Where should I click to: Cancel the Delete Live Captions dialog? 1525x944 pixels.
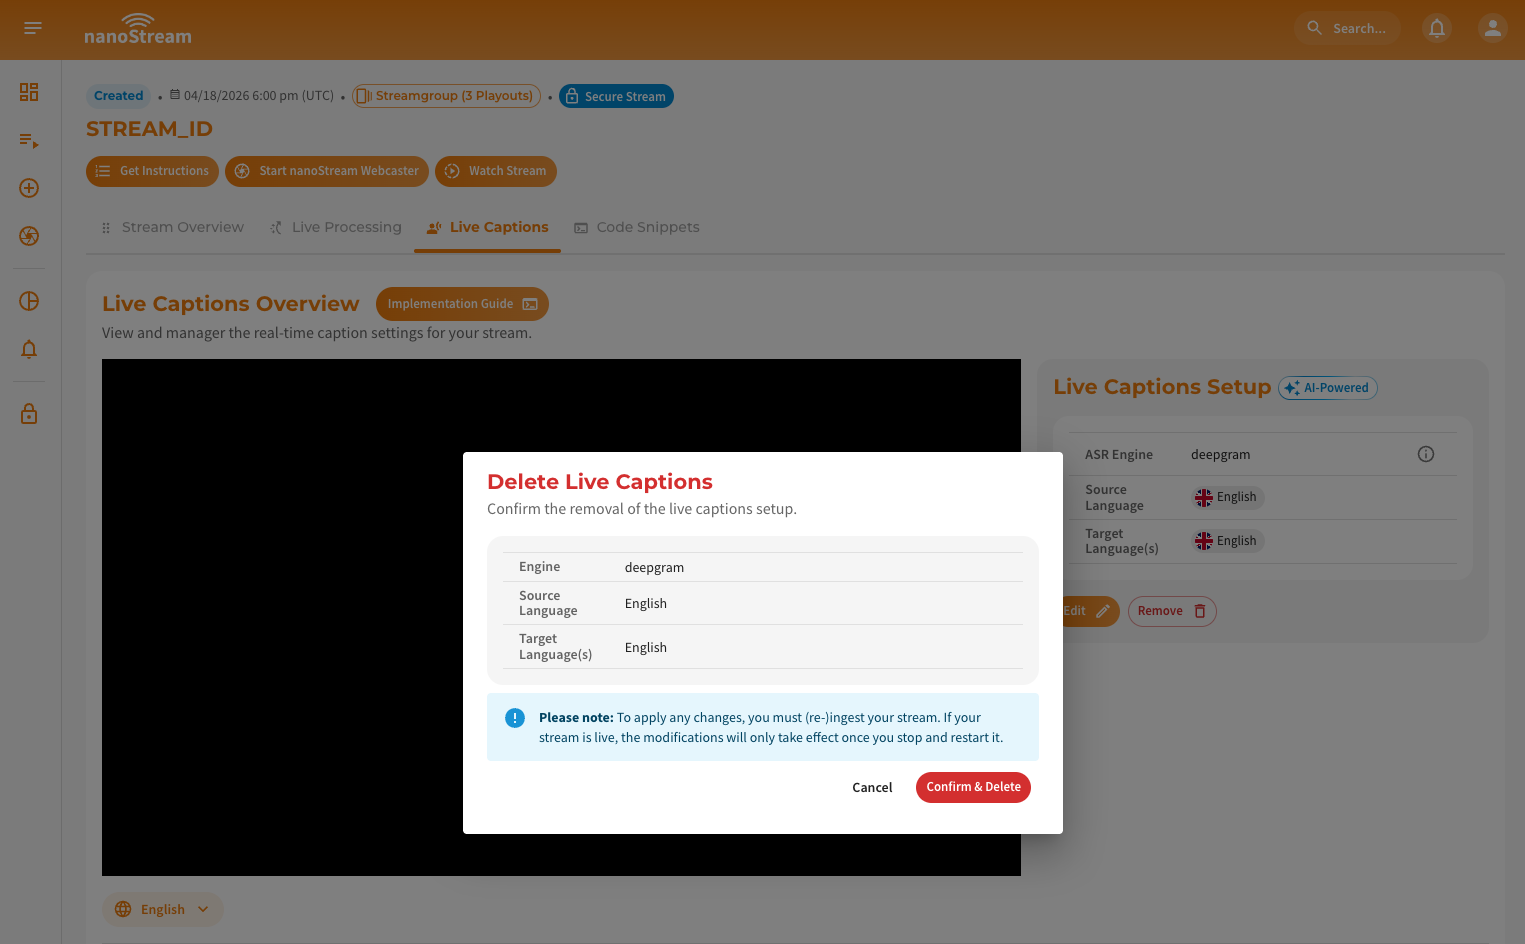[x=871, y=787]
